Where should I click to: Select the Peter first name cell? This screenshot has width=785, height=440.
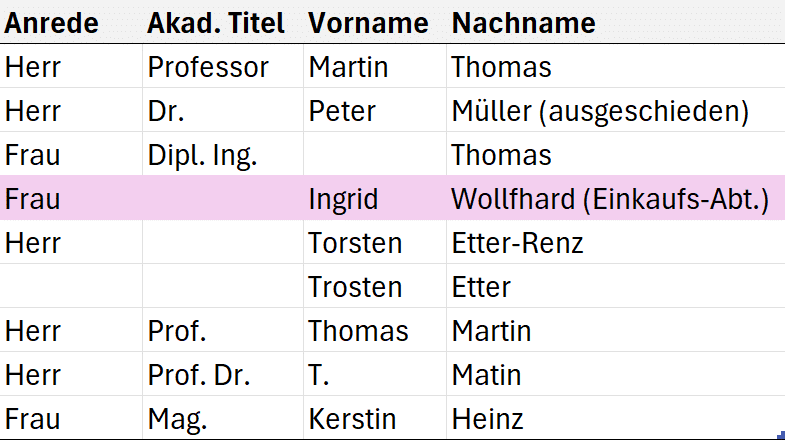tap(374, 111)
